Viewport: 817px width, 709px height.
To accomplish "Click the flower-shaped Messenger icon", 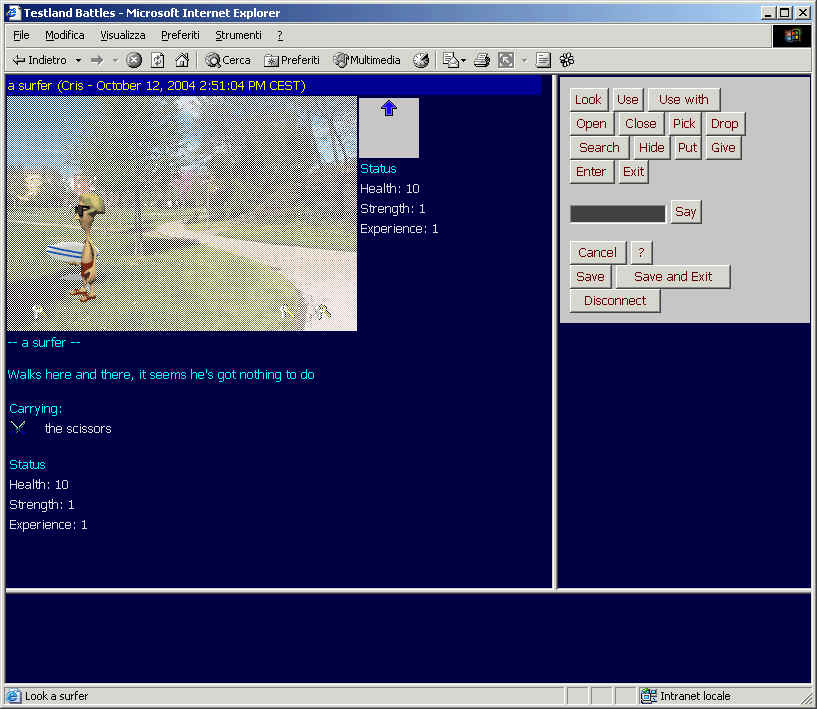I will tap(567, 60).
